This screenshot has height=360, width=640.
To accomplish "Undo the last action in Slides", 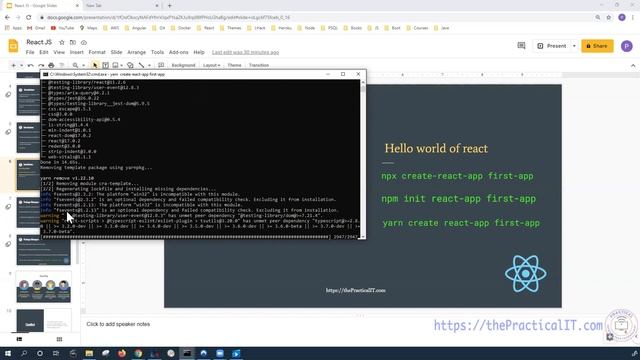I will click(x=31, y=65).
